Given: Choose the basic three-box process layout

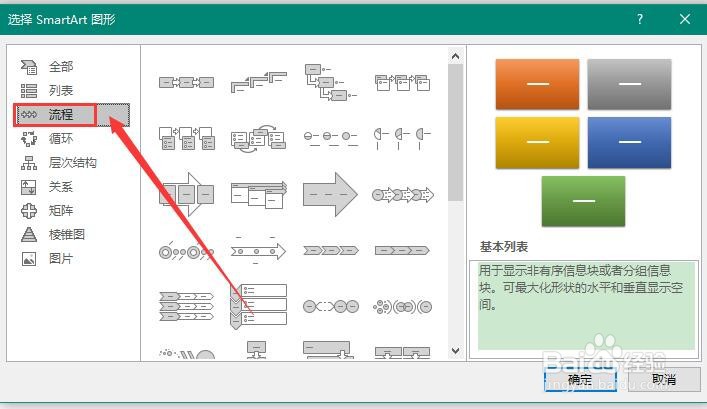Looking at the screenshot, I should point(186,83).
